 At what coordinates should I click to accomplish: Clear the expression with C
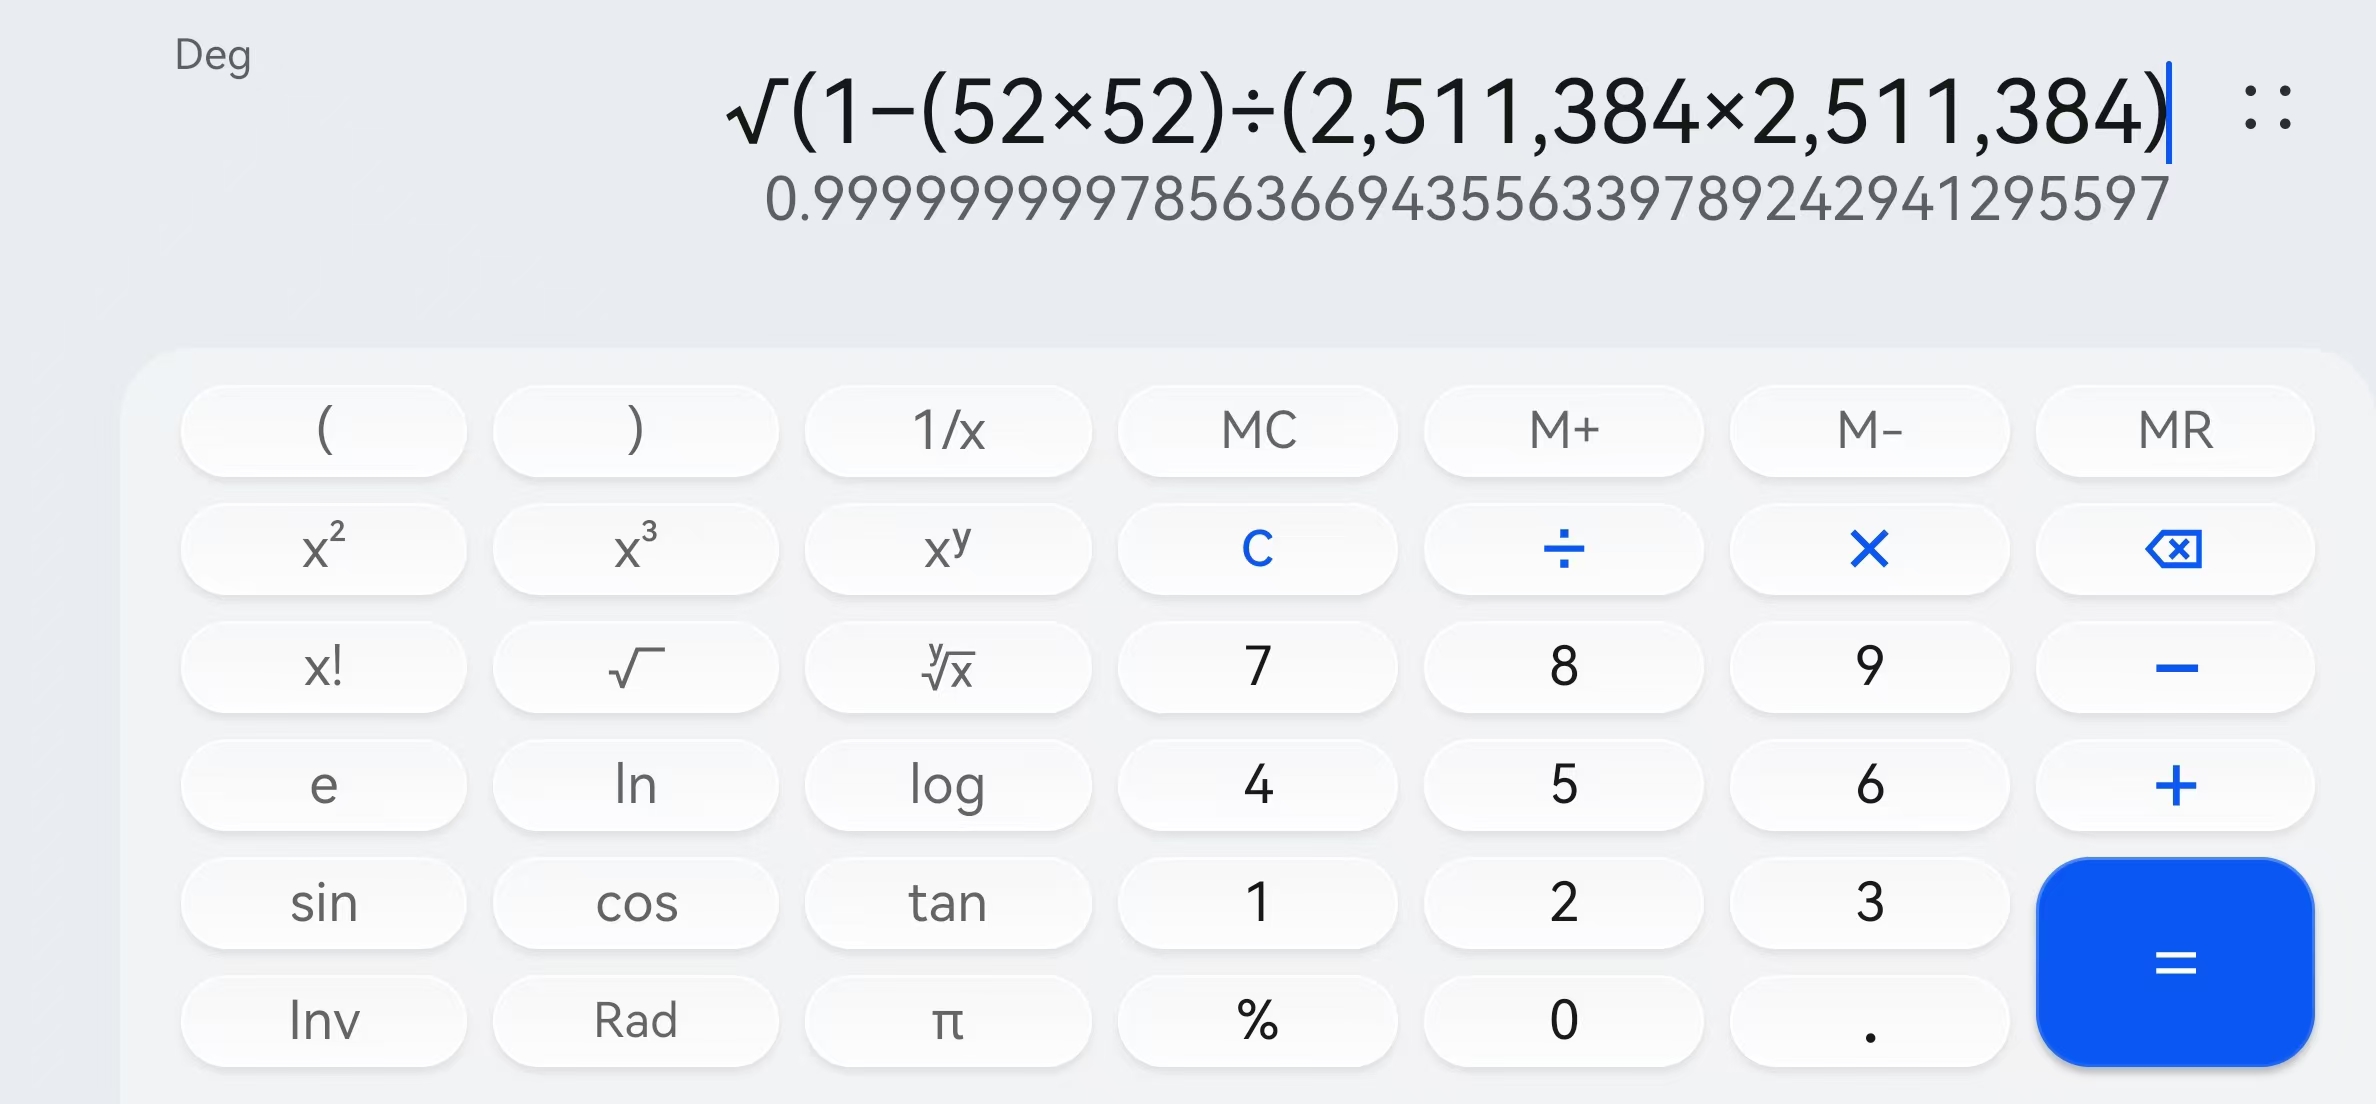1257,549
